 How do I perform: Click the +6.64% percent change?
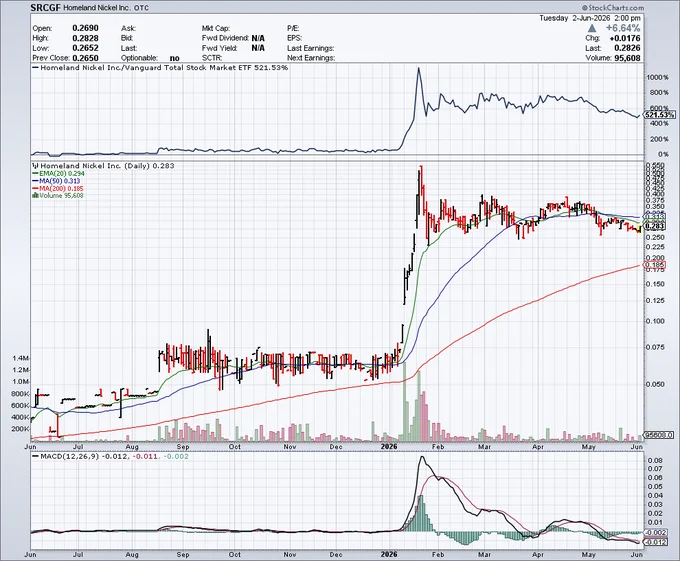coord(623,28)
